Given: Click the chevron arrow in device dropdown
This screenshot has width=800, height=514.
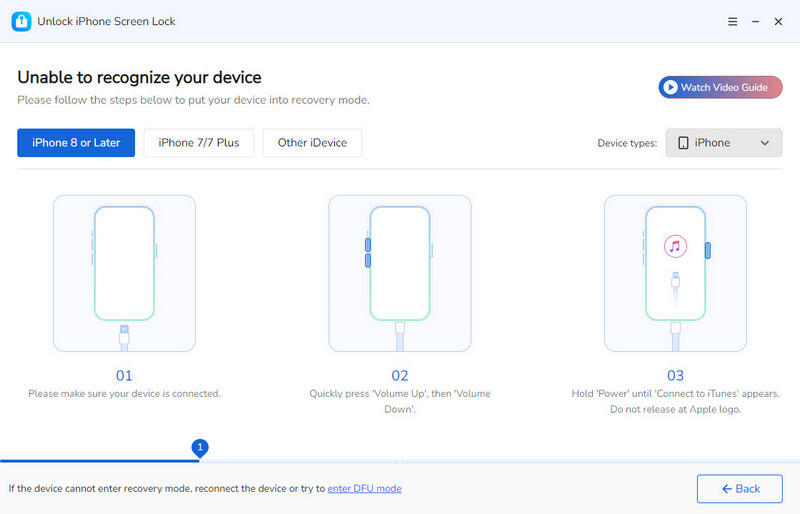Looking at the screenshot, I should pyautogui.click(x=765, y=143).
